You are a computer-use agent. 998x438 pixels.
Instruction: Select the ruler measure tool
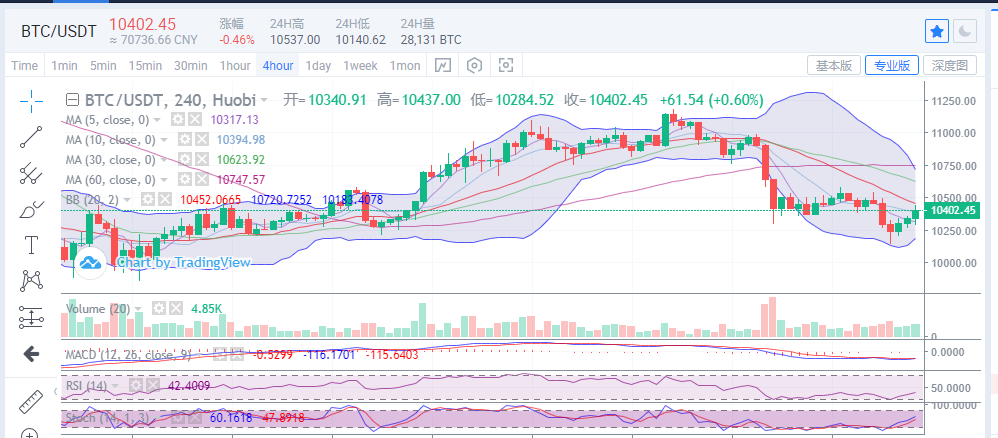[x=31, y=401]
